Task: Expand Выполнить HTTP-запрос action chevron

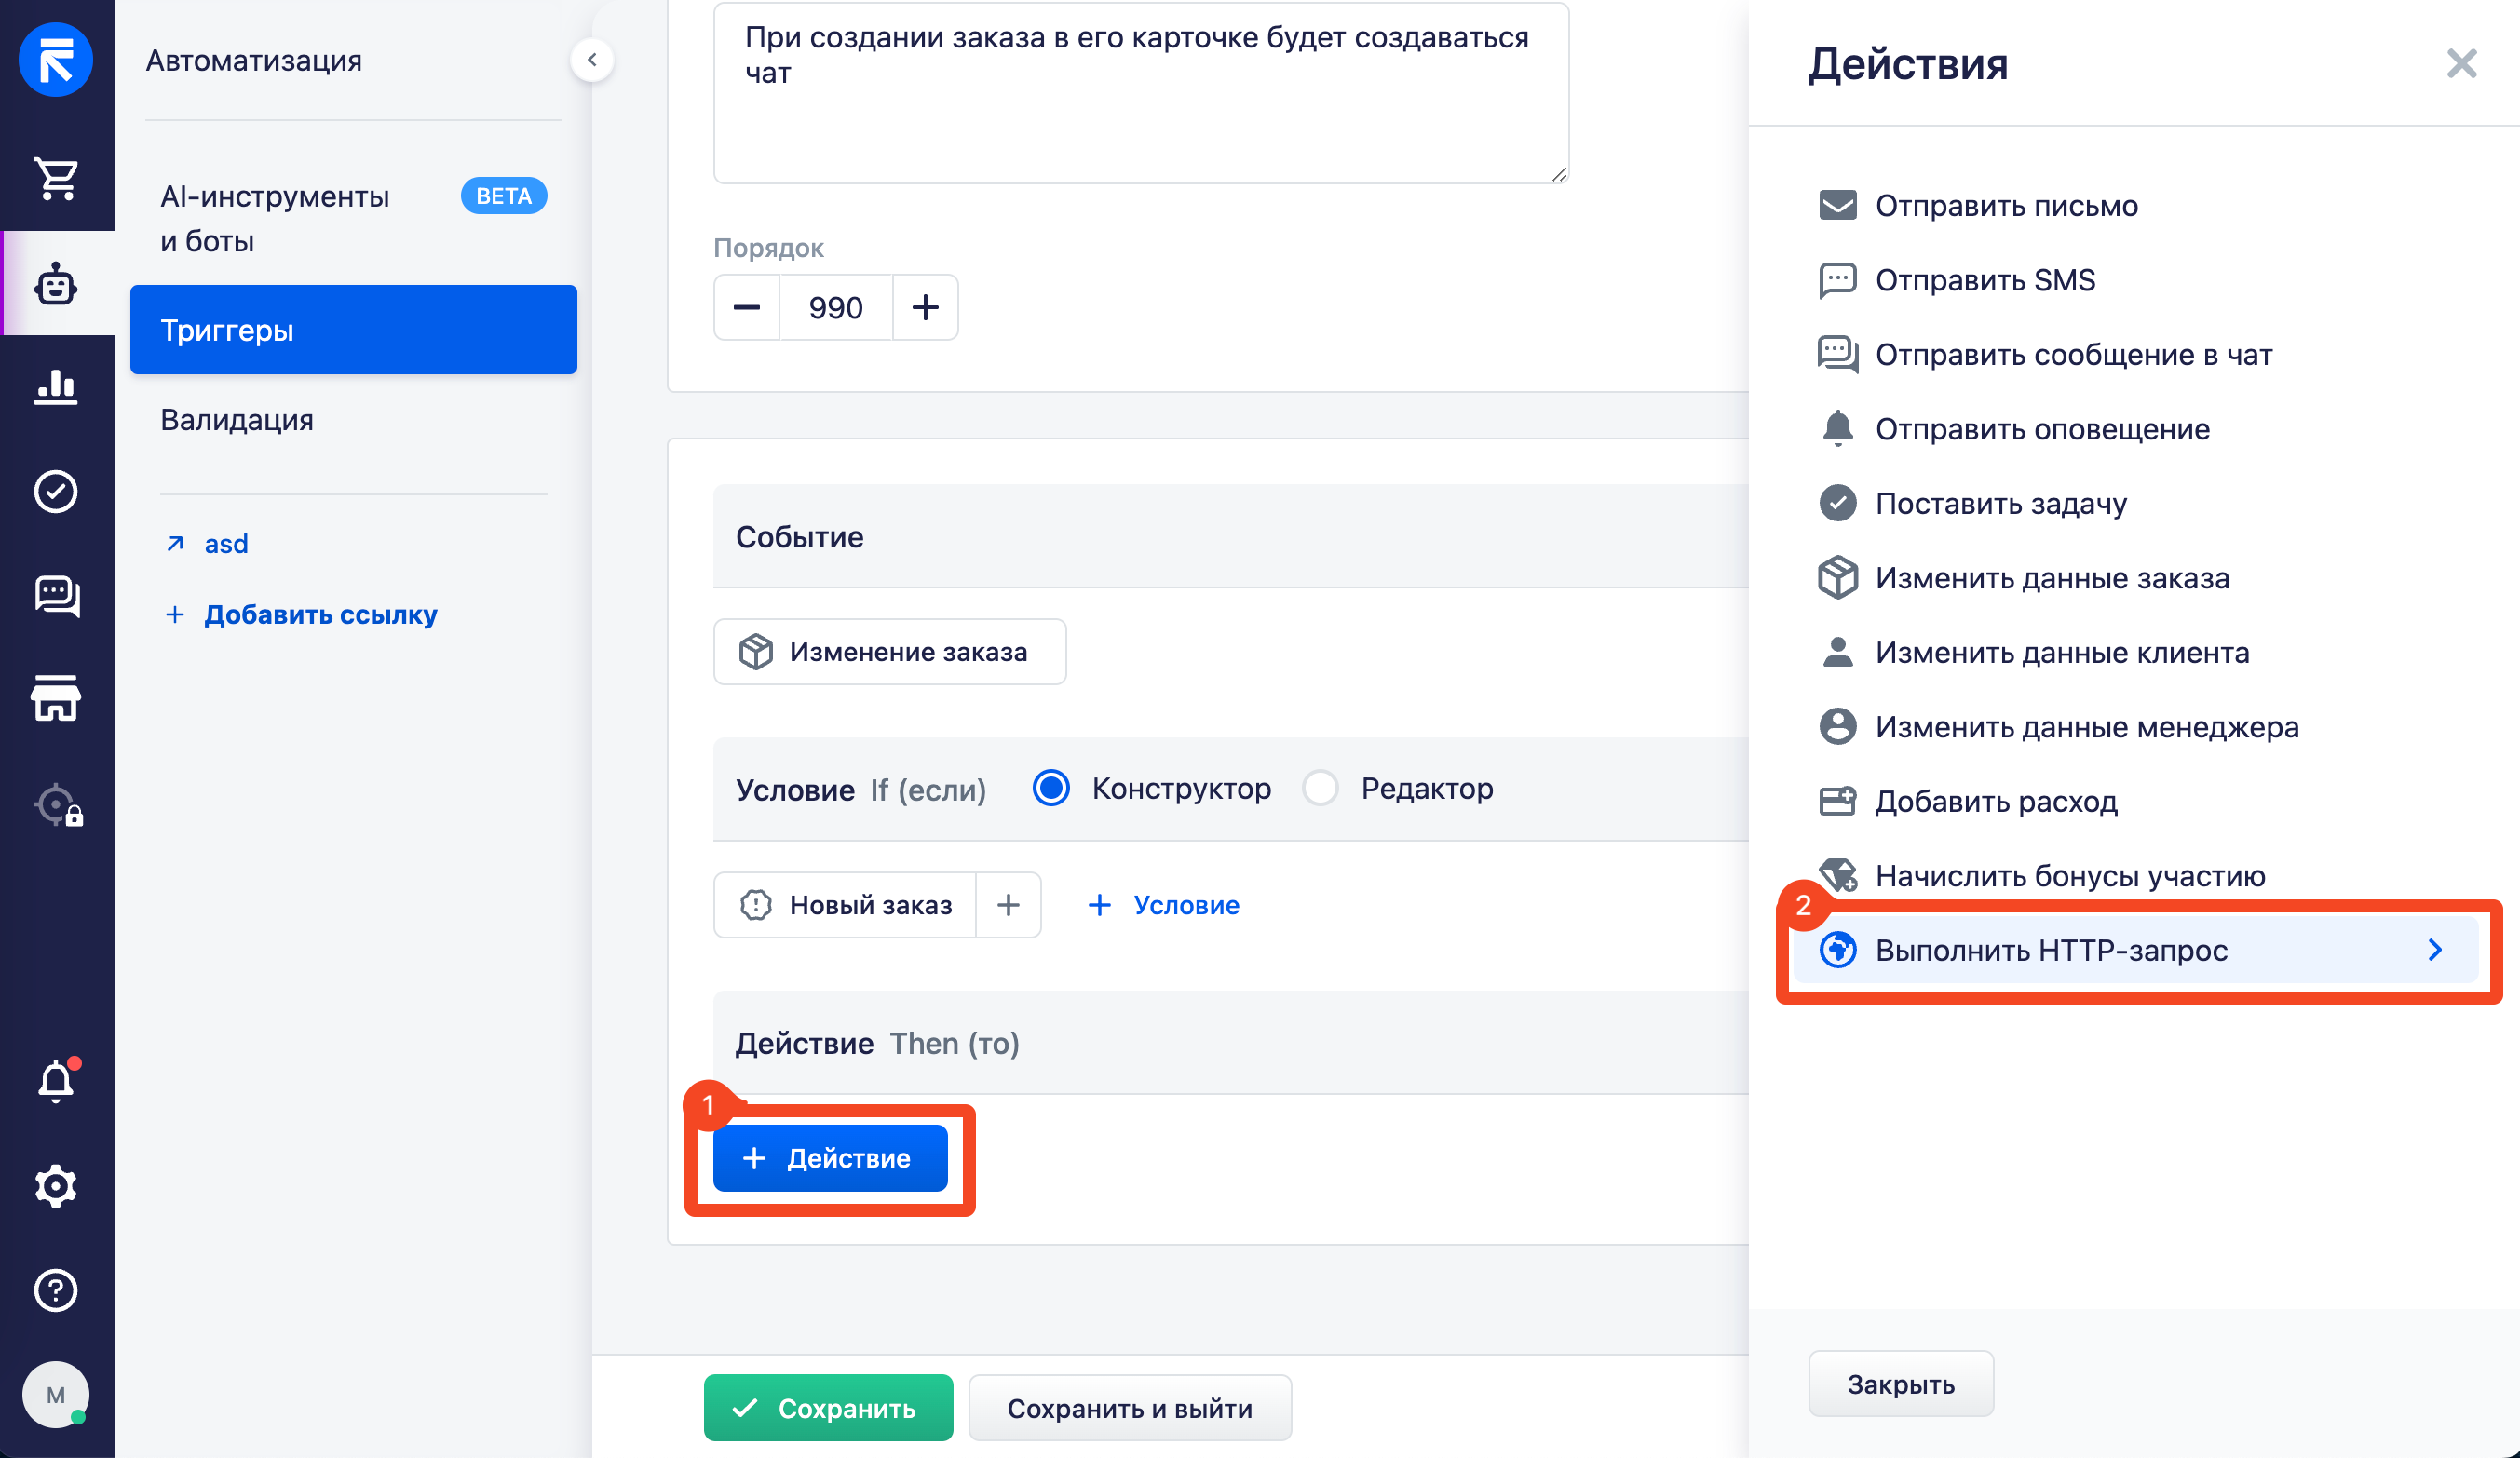Action: [2435, 950]
